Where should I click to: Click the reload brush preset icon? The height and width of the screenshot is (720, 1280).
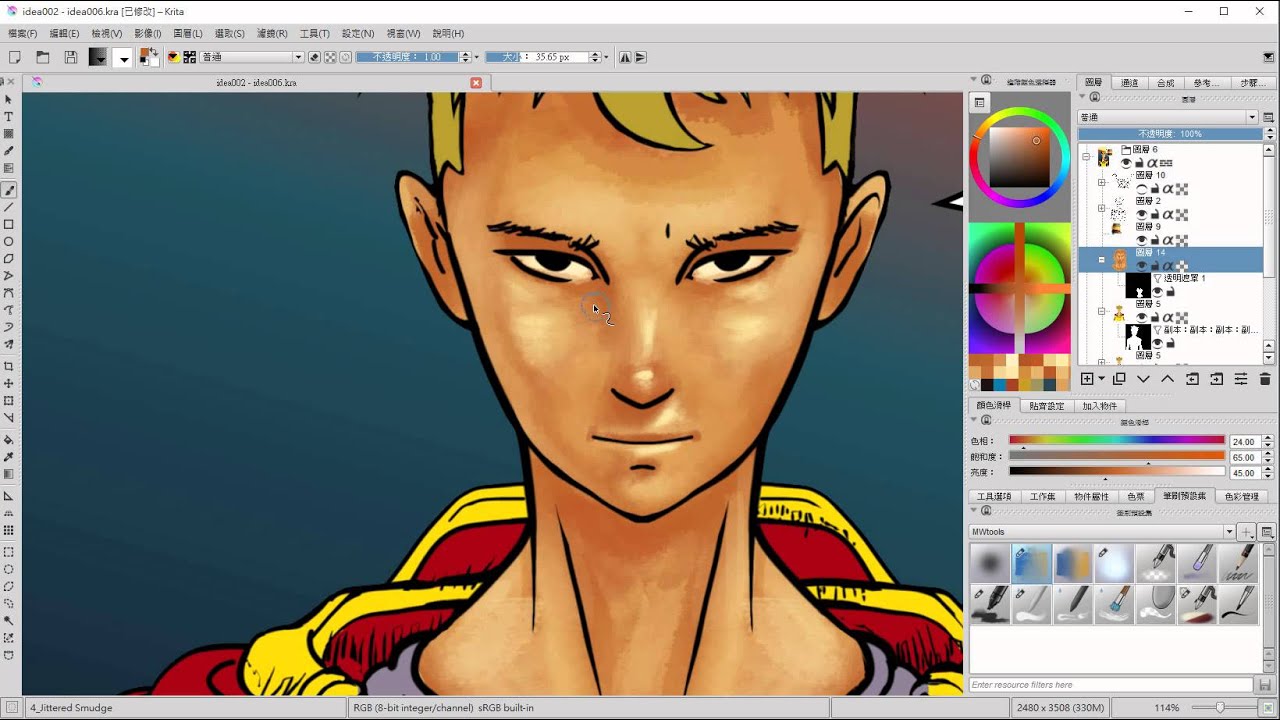(346, 57)
